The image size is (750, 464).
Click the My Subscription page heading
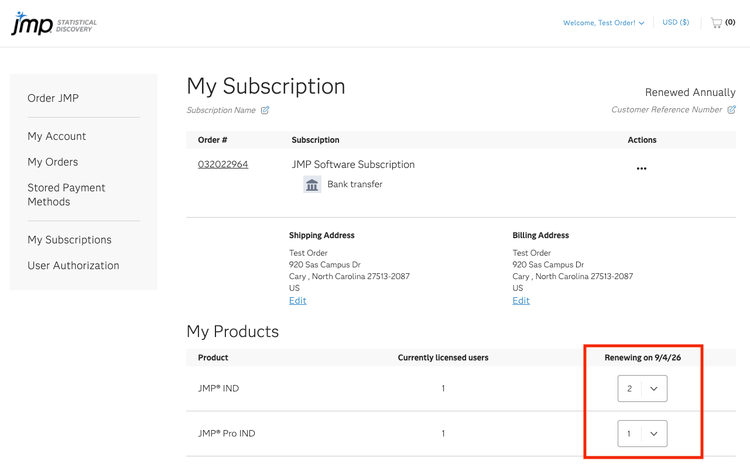[x=266, y=87]
